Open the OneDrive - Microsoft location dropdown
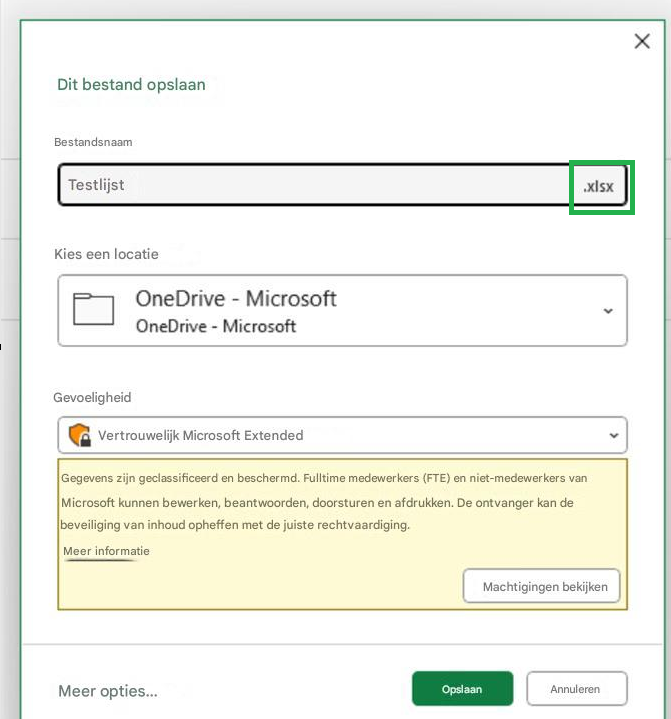Screen dimensions: 671x719 [x=342, y=310]
